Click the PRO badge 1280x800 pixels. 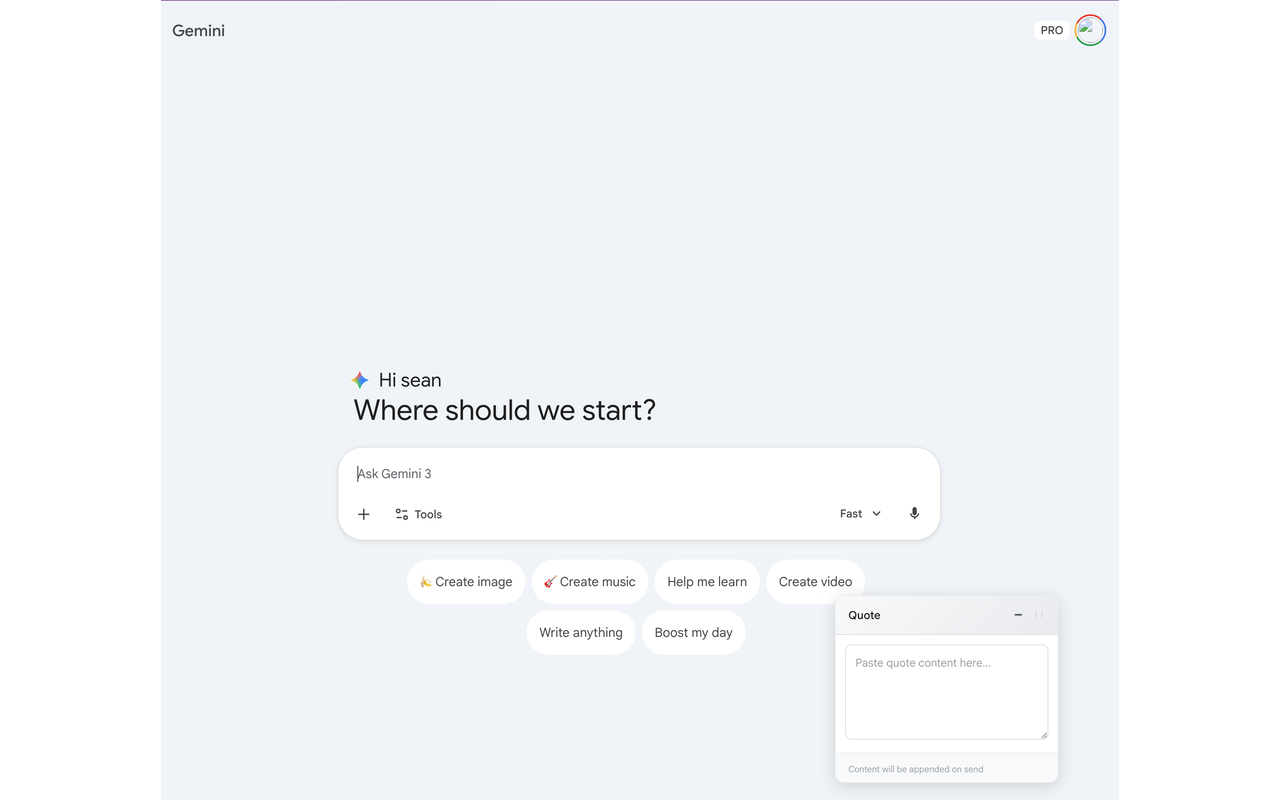1051,30
